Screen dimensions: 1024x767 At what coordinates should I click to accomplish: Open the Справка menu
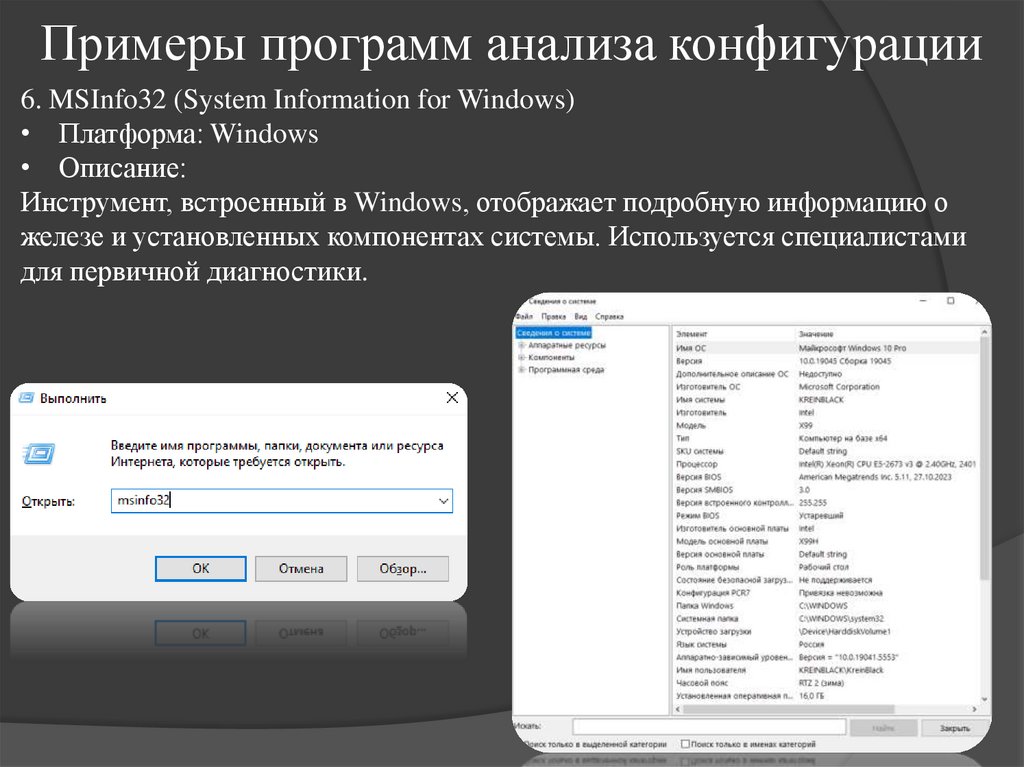point(612,317)
